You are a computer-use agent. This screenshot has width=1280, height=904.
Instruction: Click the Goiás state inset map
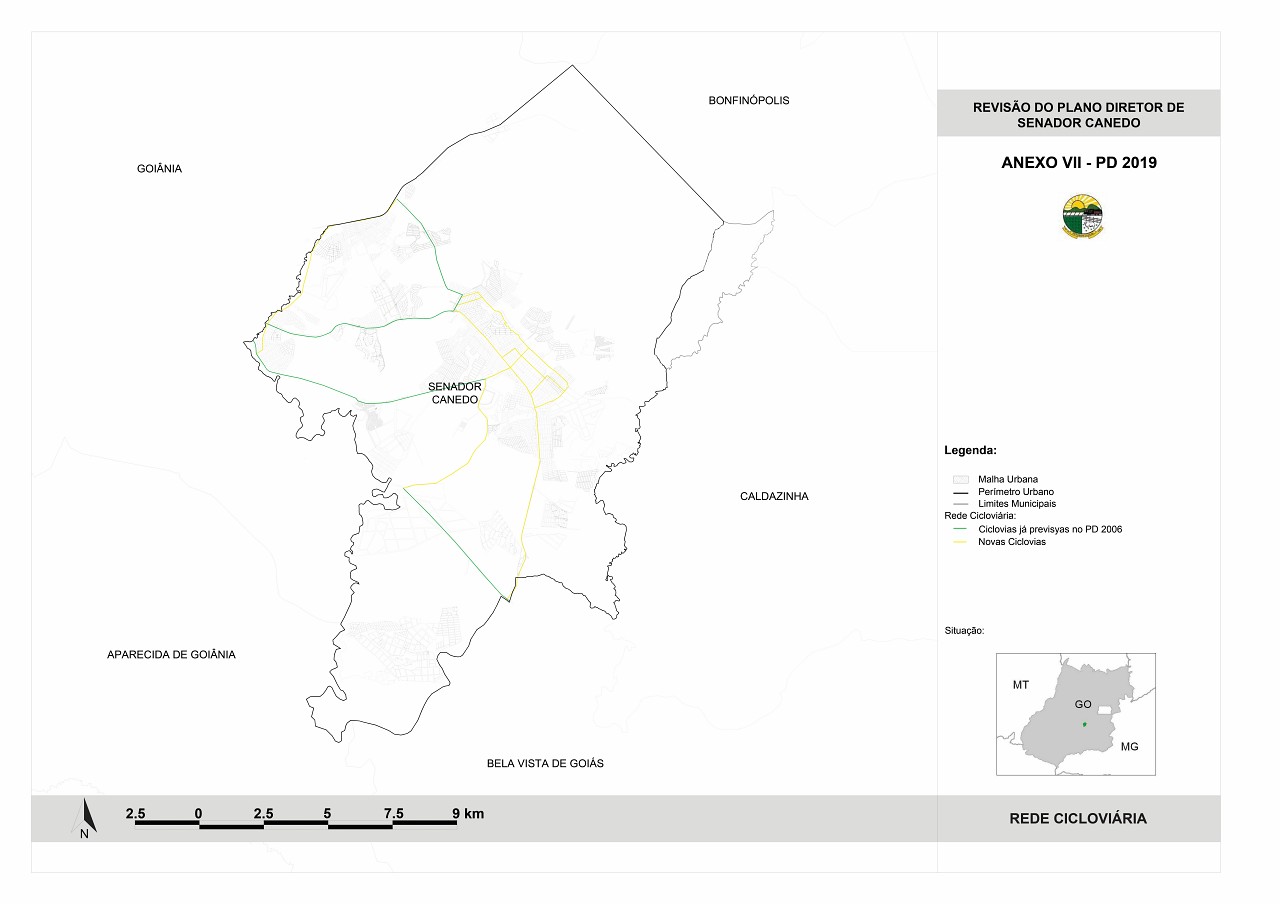point(1075,714)
